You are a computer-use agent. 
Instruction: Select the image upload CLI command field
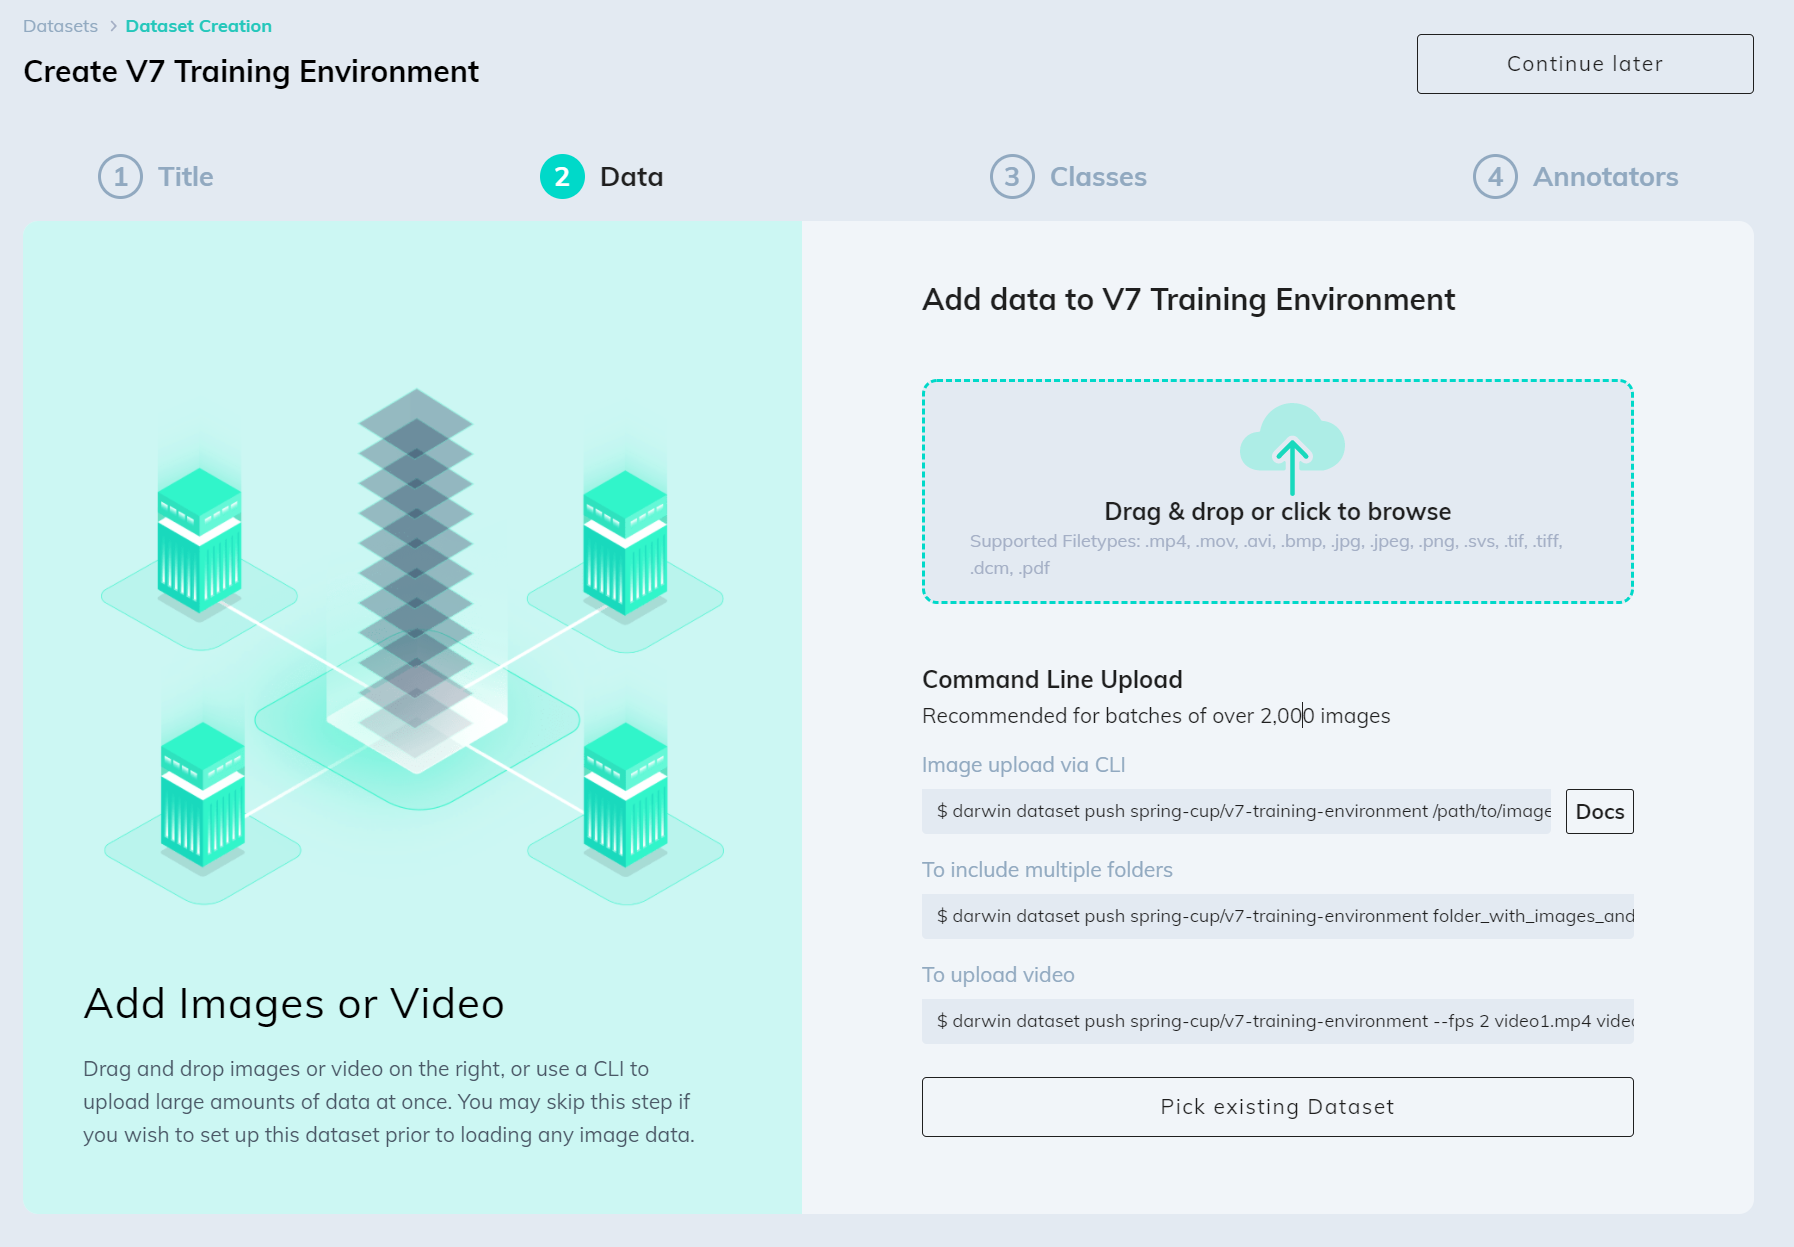click(x=1235, y=811)
